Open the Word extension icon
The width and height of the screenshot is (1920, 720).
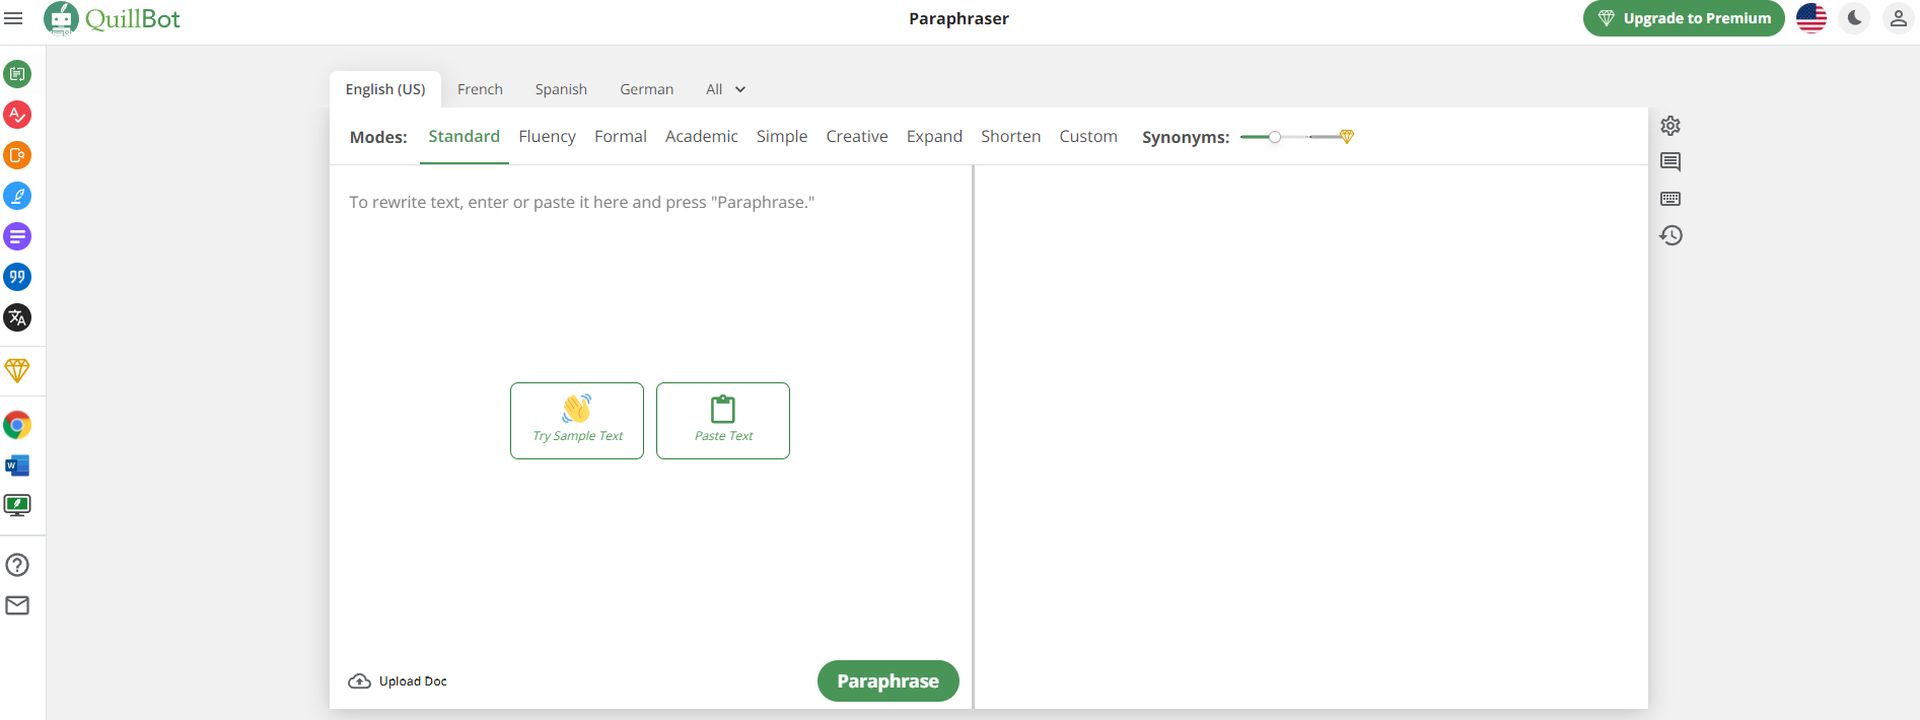point(17,466)
